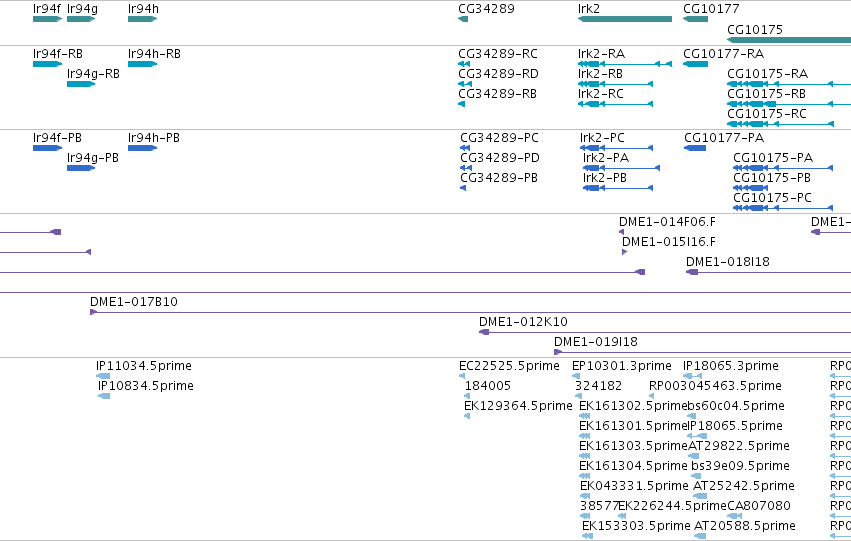Select the CG10177-PA protein label
The width and height of the screenshot is (851, 541).
(x=724, y=138)
